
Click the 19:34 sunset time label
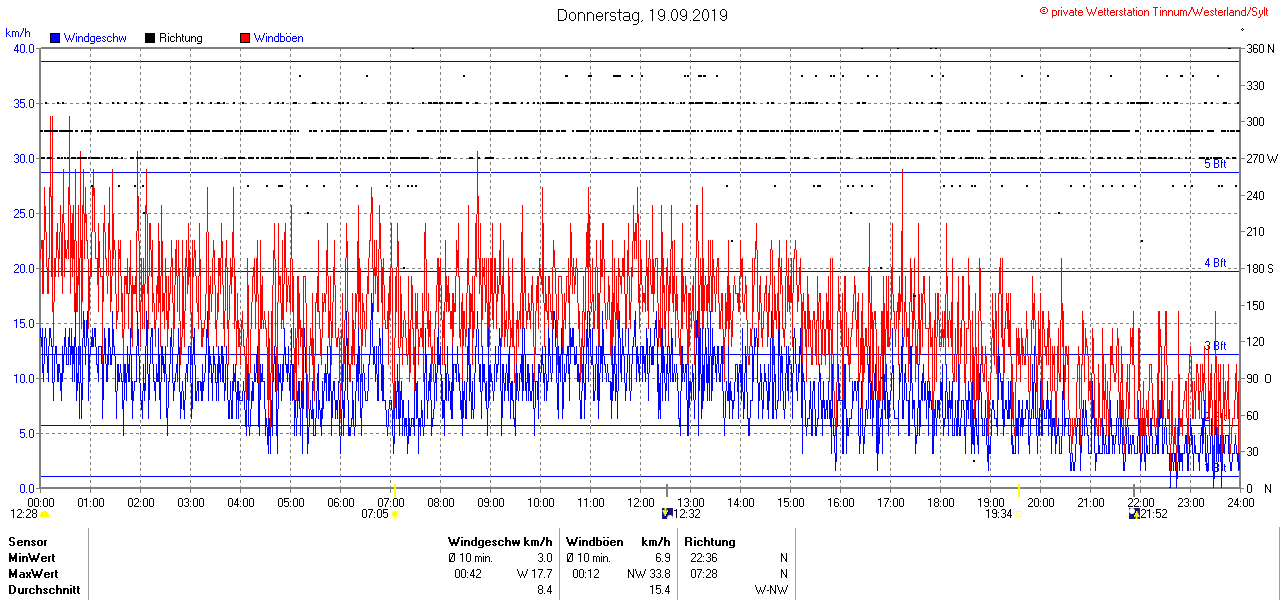(999, 514)
